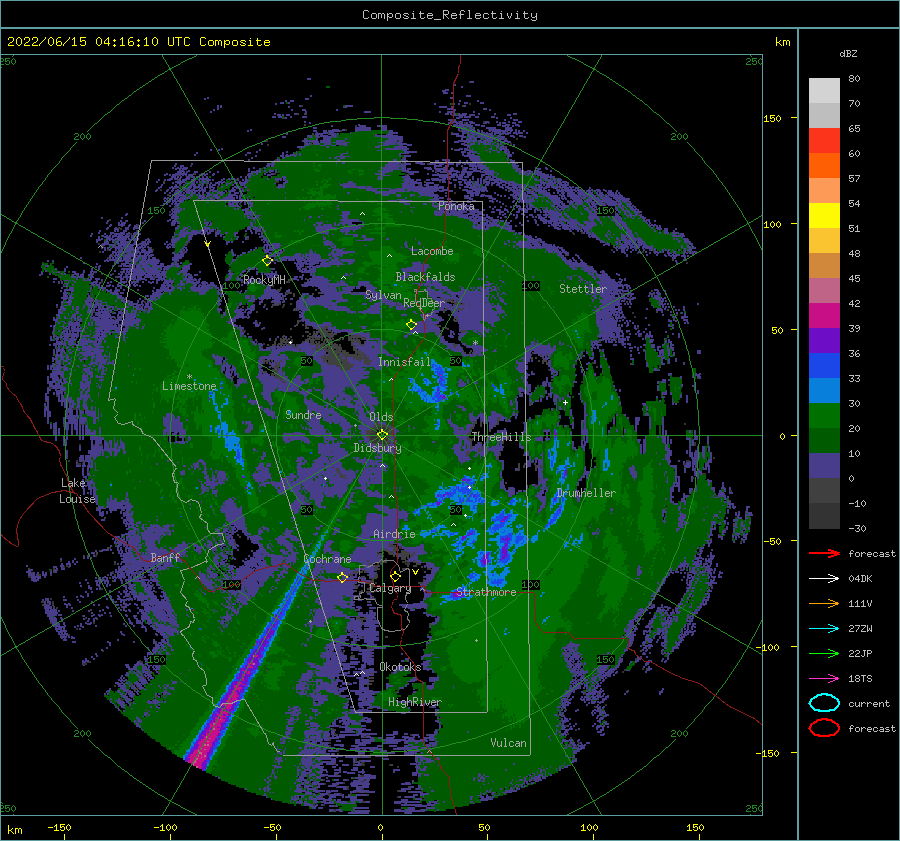This screenshot has width=900, height=841.
Task: Click the Okotoks label
Action: [x=400, y=667]
